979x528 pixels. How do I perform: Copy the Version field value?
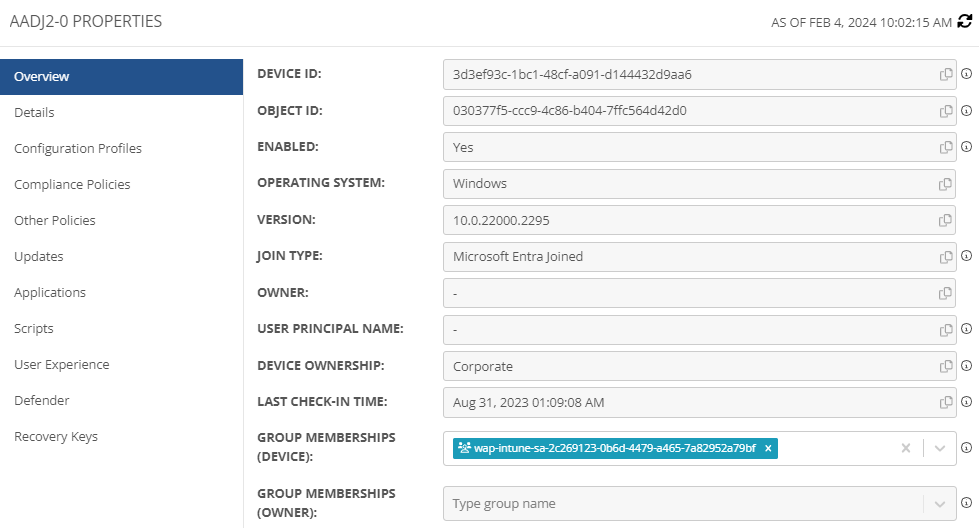945,220
